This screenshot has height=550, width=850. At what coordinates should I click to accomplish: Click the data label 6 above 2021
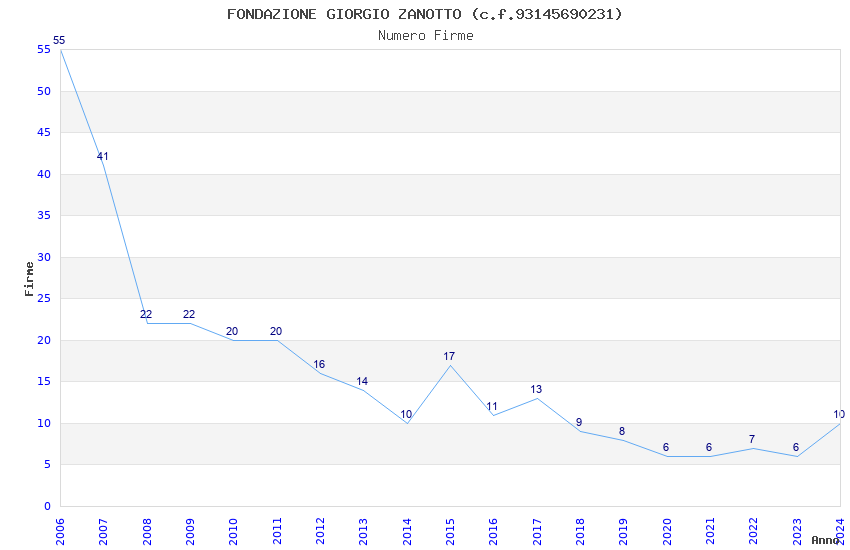click(x=709, y=447)
